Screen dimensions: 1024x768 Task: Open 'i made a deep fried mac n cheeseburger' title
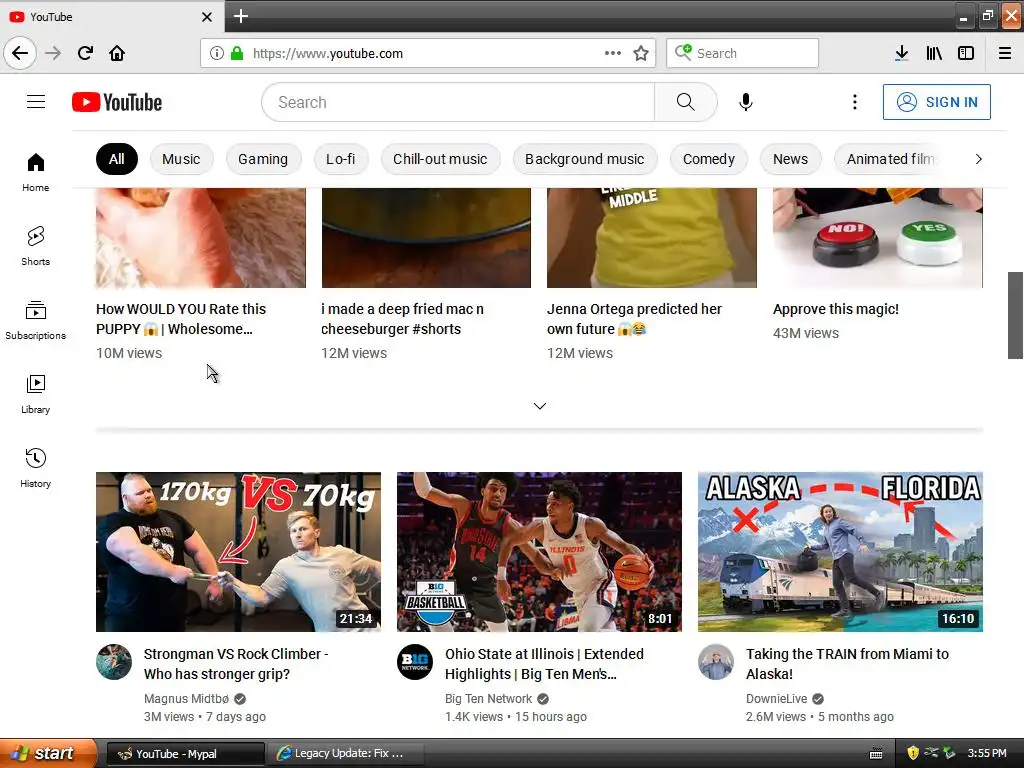click(x=402, y=319)
